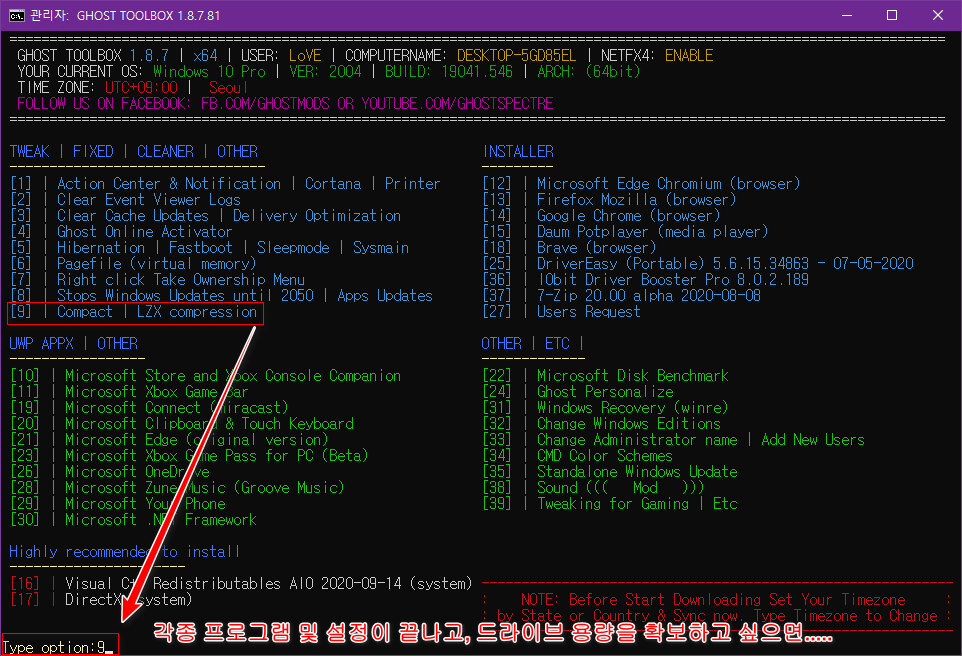
Task: Click the 'Seoul' time zone city text
Action: pos(228,87)
